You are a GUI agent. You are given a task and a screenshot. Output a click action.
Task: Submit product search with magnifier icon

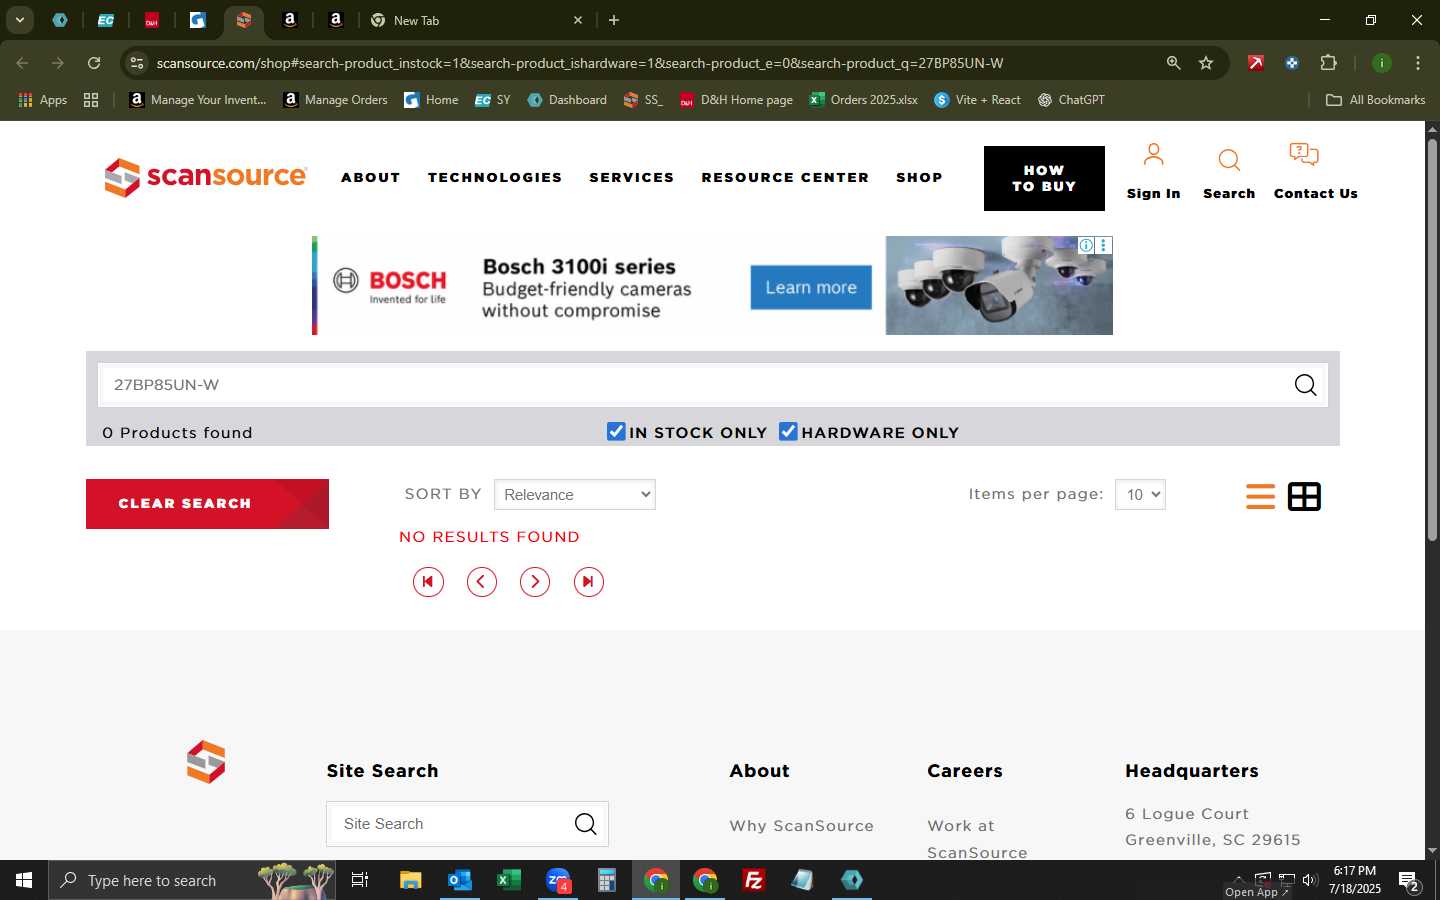[x=1305, y=385]
